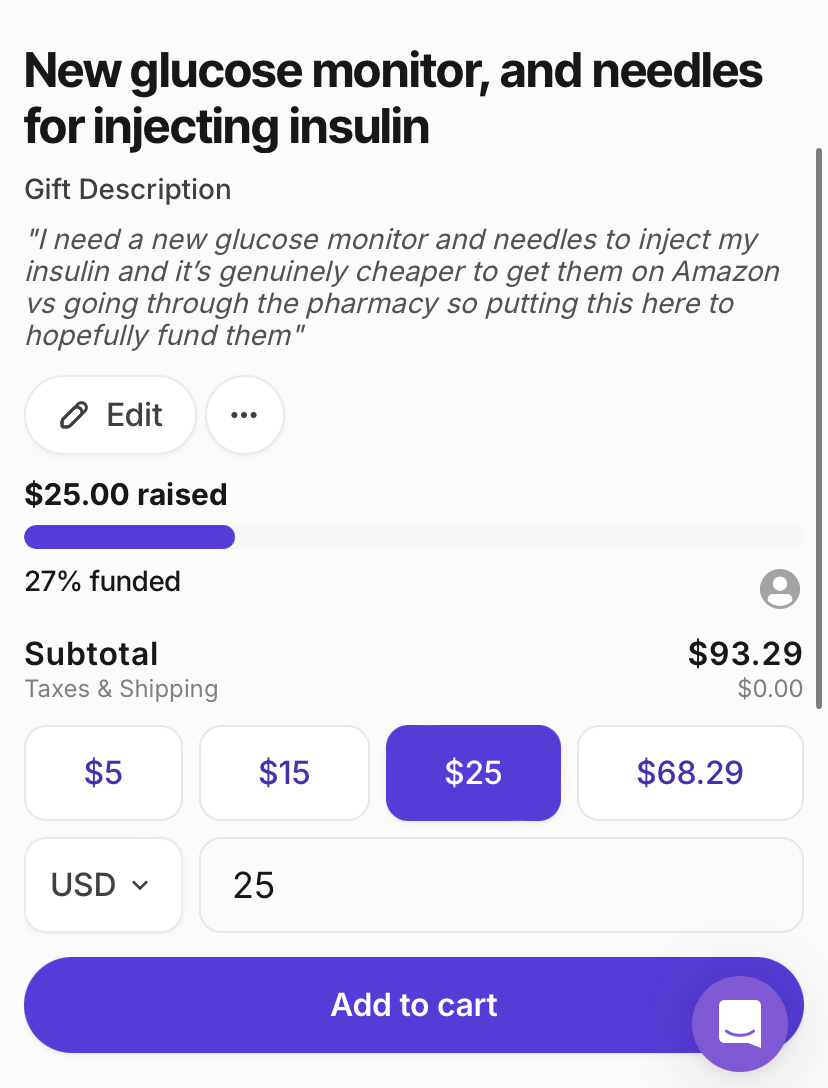Open the three-dot more options menu
Viewport: 828px width, 1088px height.
pos(244,415)
